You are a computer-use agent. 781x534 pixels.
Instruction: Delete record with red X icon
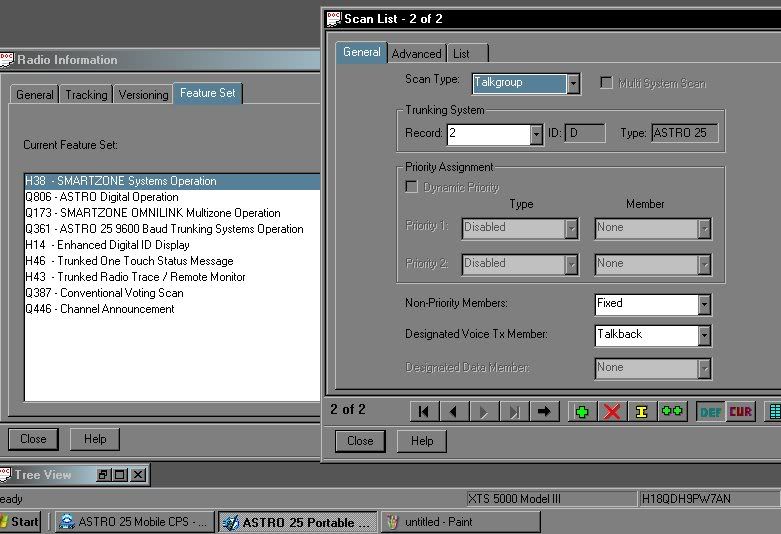click(612, 412)
